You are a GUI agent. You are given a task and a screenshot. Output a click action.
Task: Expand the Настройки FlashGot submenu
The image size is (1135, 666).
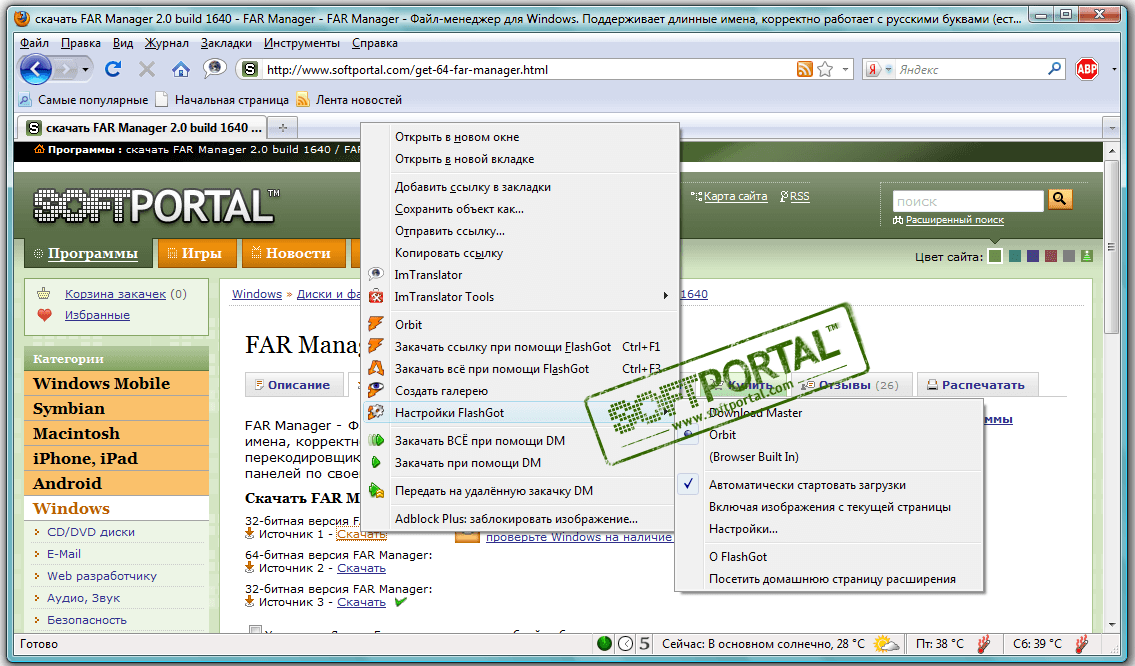(x=519, y=413)
